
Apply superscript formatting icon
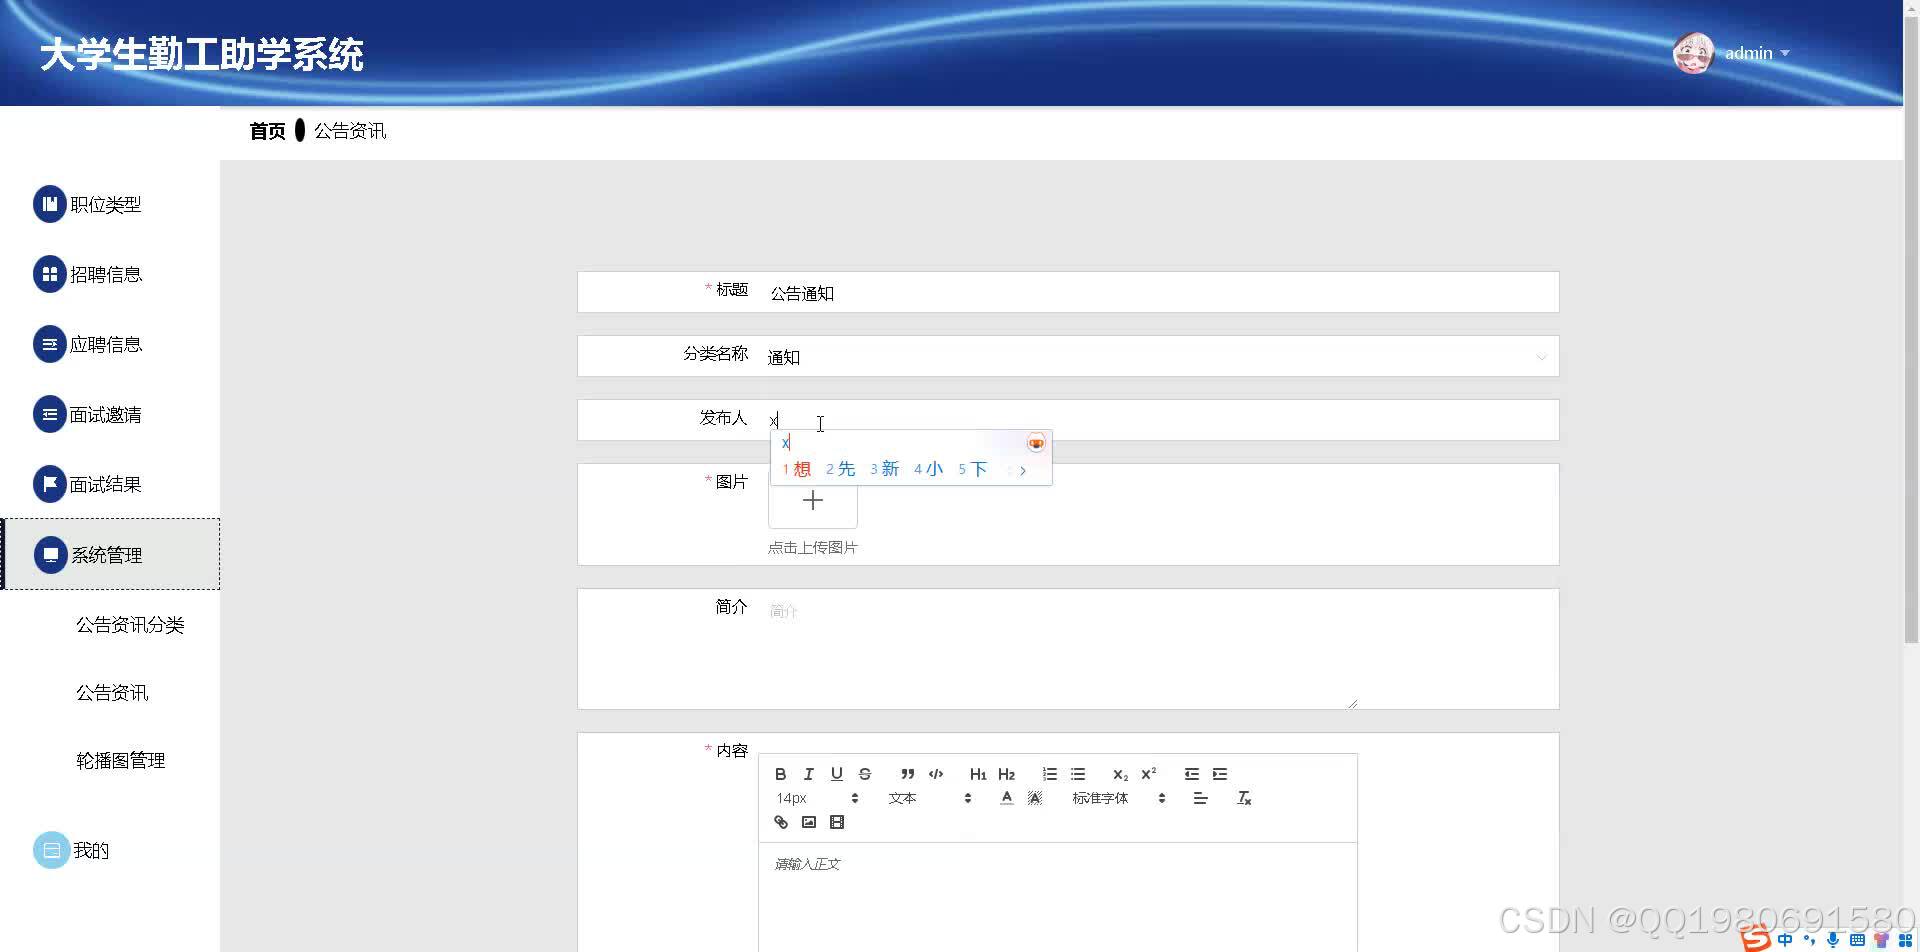click(1148, 773)
